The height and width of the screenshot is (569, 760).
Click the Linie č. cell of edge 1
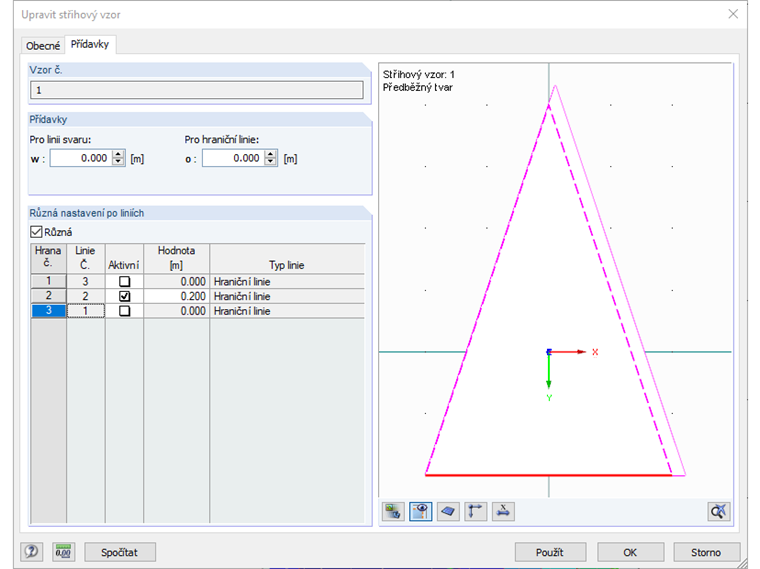coord(85,281)
